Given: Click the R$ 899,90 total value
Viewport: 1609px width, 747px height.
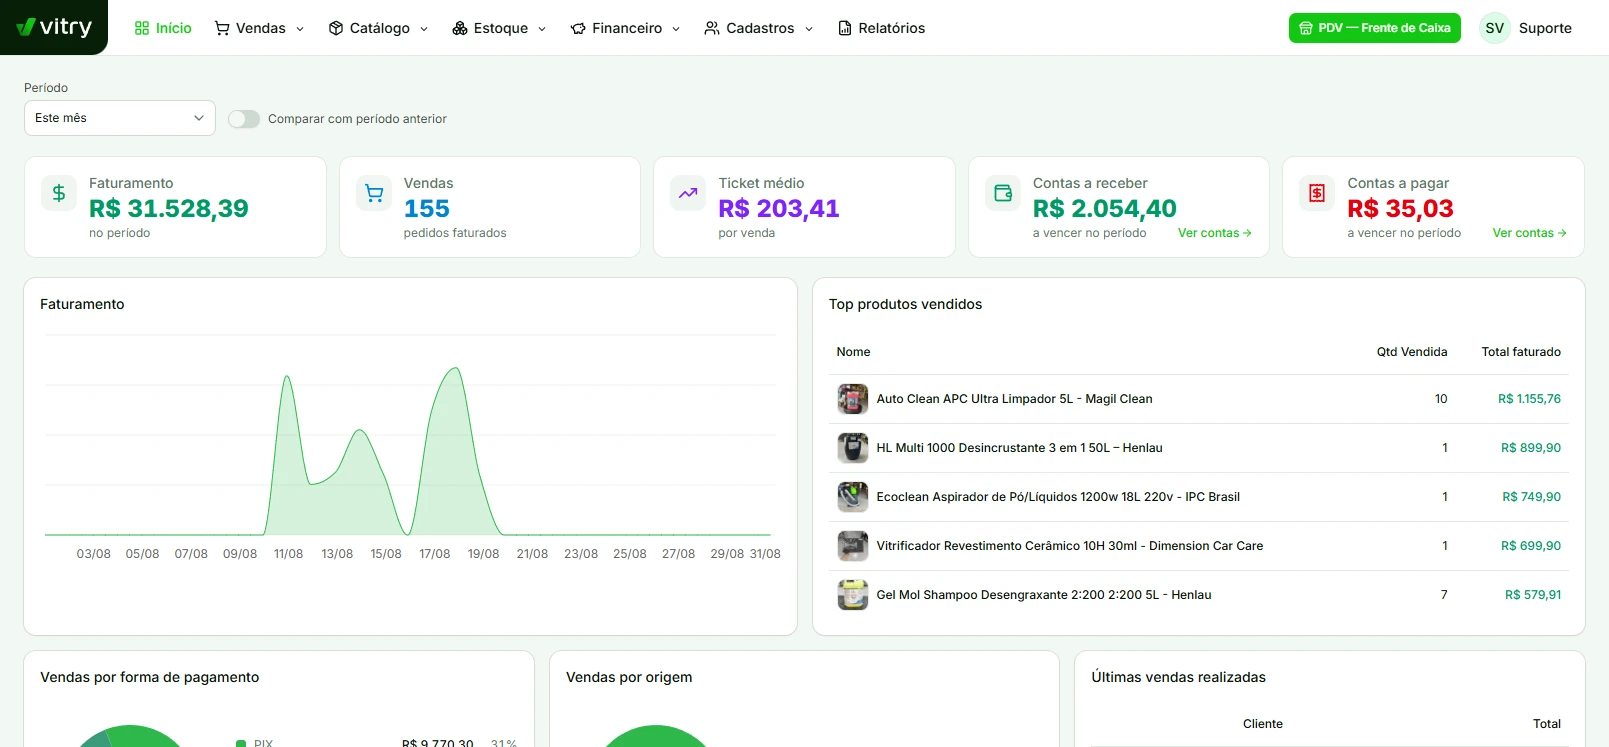Looking at the screenshot, I should [x=1531, y=448].
